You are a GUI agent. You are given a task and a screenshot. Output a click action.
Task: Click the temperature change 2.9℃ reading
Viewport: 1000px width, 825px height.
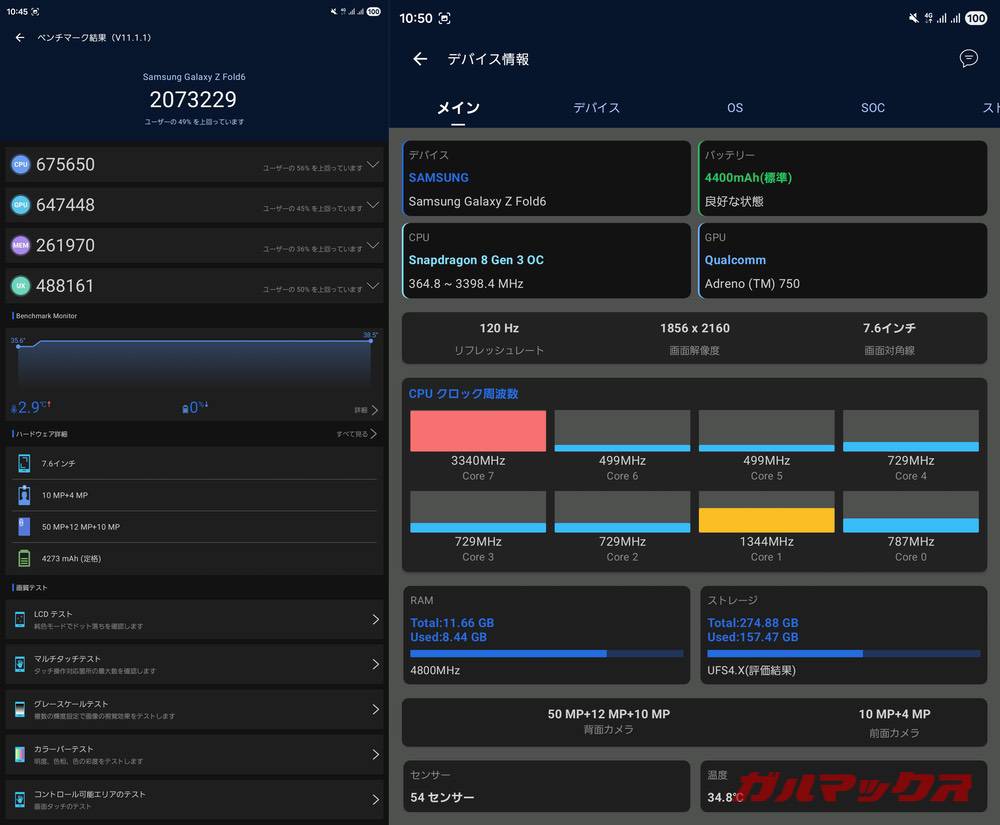coord(31,407)
